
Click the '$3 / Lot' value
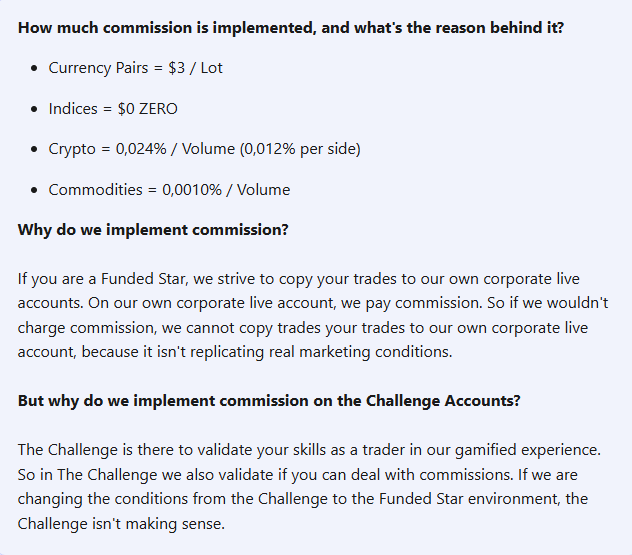195,68
